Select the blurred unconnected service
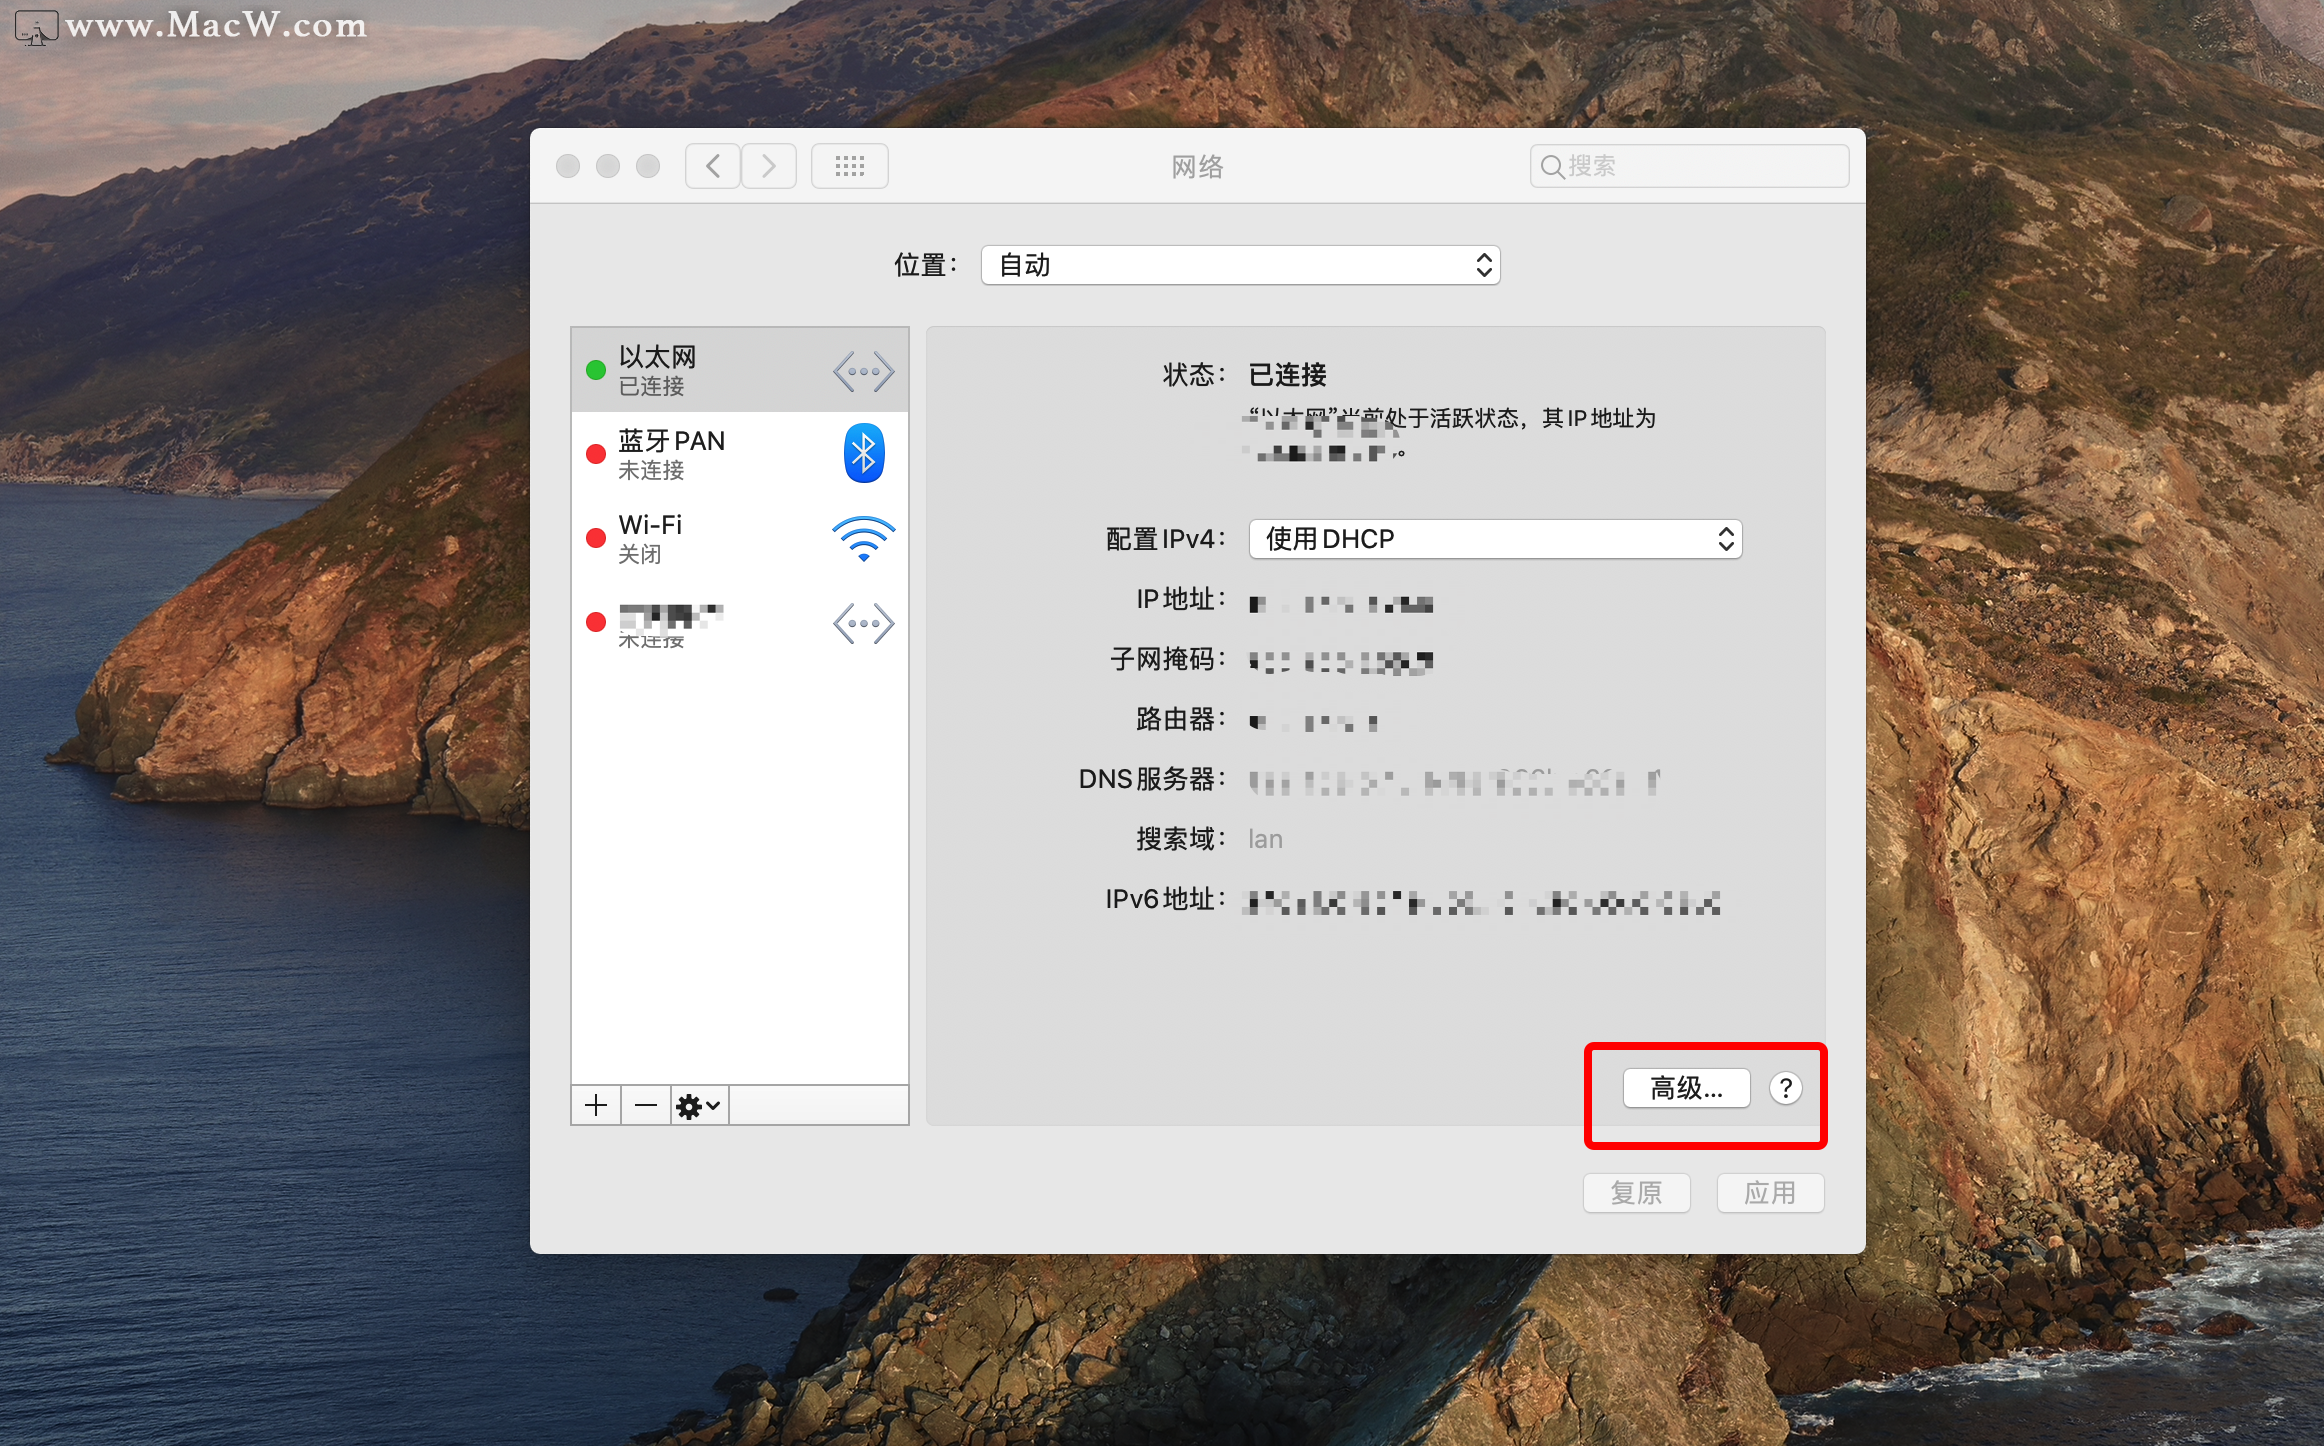This screenshot has width=2324, height=1446. 700,623
